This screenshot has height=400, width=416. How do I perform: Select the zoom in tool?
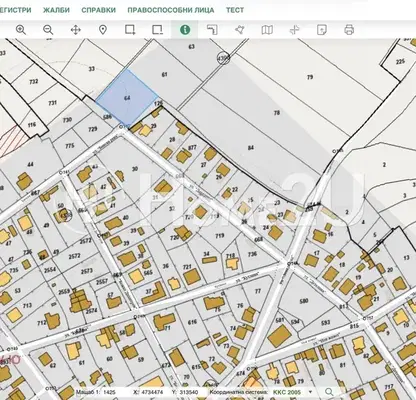coord(21,30)
